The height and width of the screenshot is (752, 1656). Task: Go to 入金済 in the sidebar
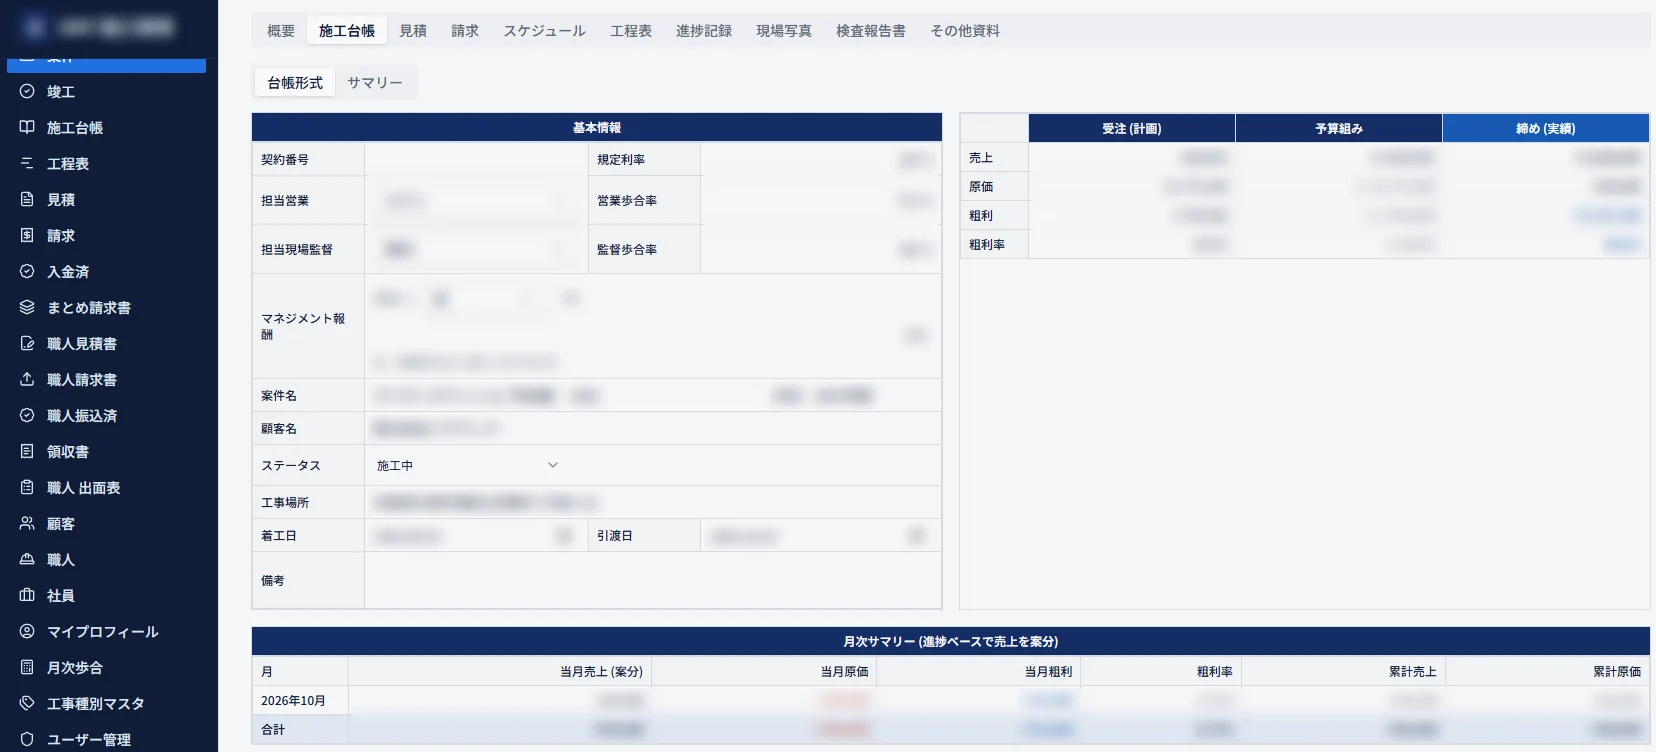point(108,271)
